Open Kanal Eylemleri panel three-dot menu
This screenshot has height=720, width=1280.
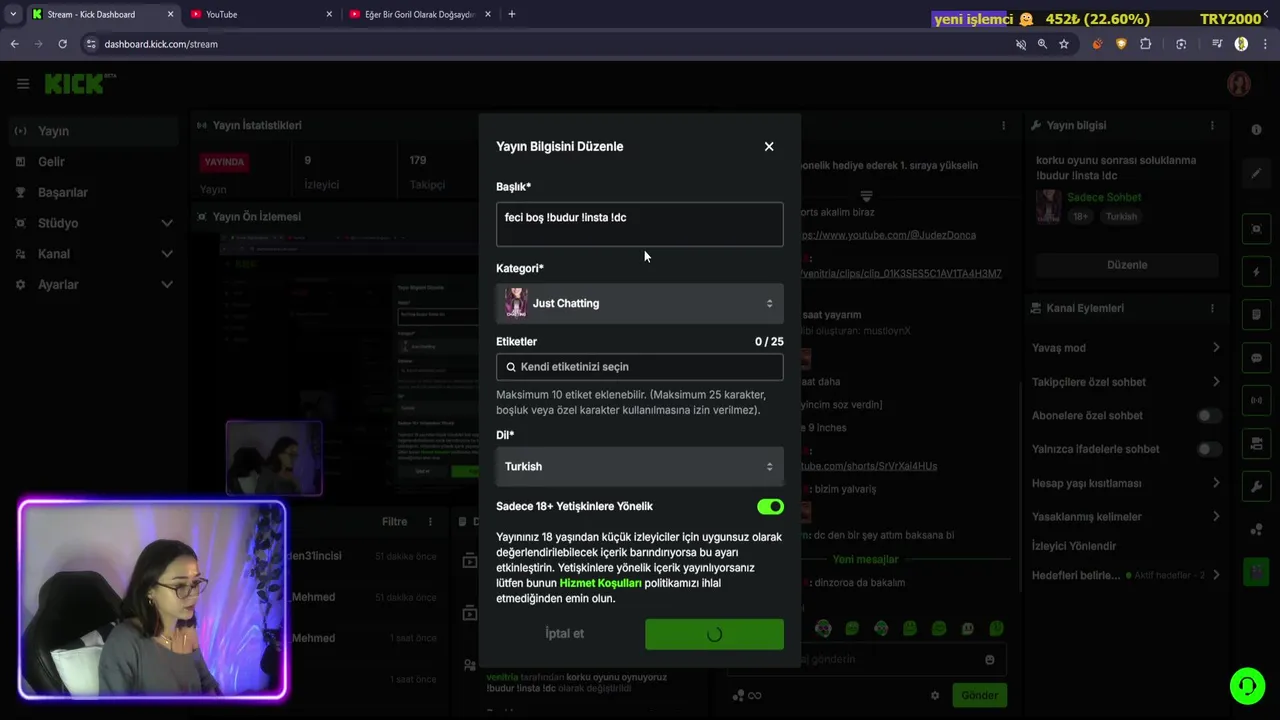click(x=1212, y=309)
